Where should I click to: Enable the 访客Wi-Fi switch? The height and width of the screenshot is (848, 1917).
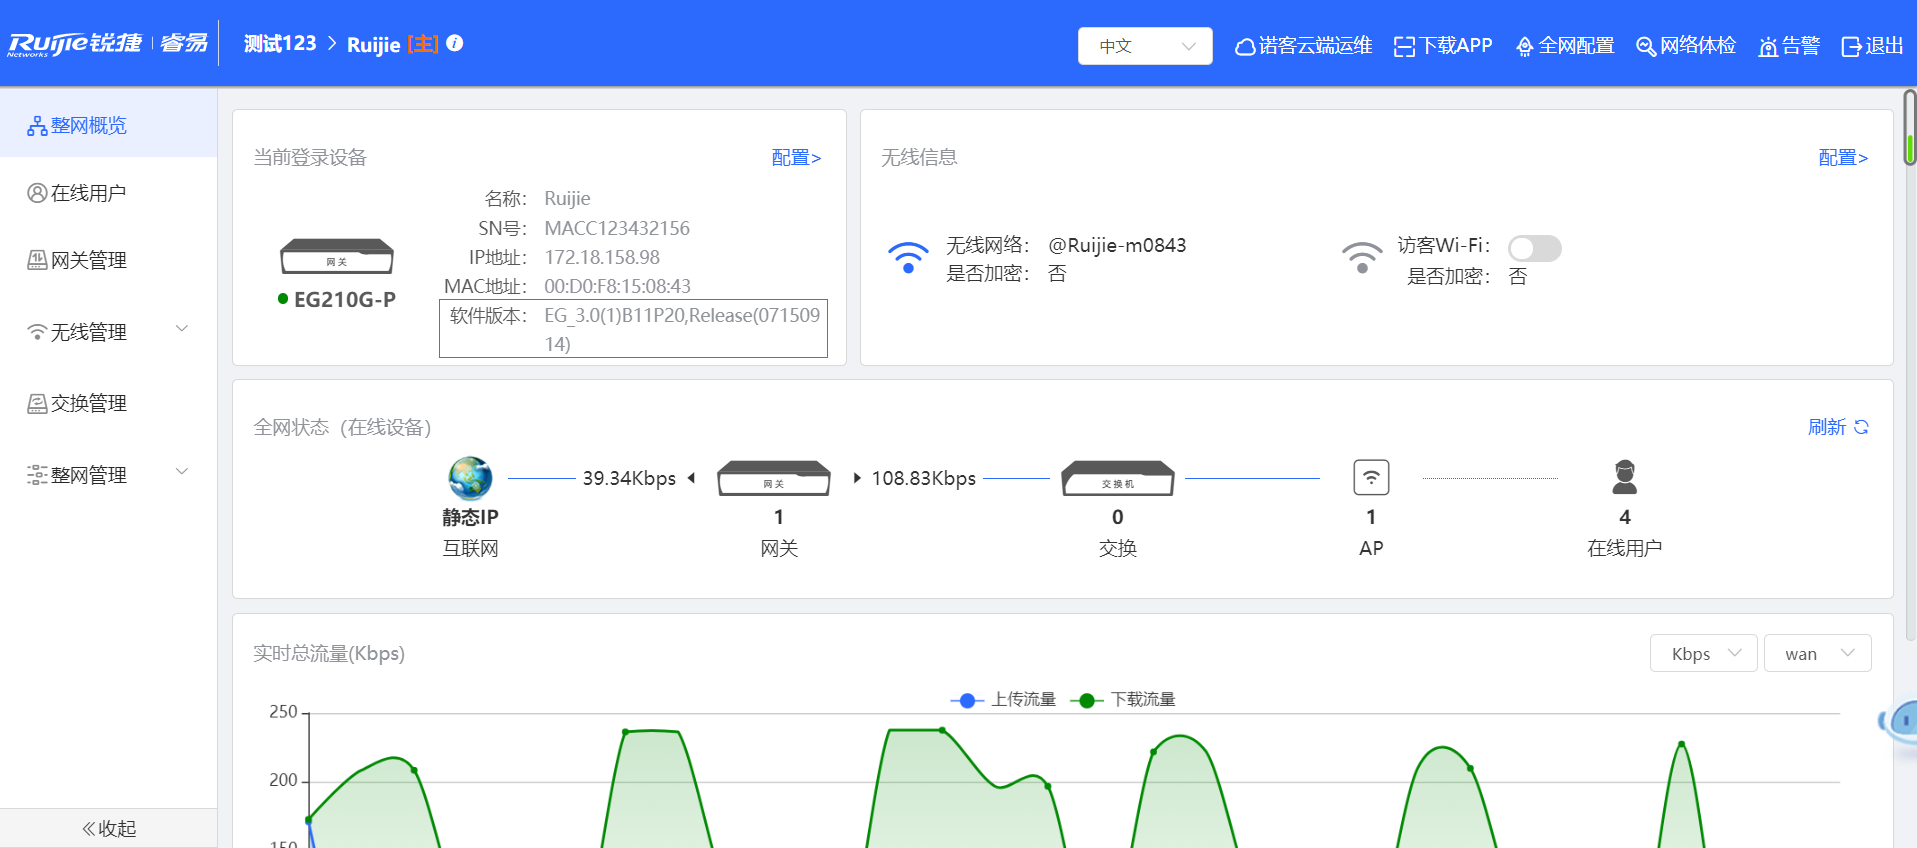(1535, 248)
